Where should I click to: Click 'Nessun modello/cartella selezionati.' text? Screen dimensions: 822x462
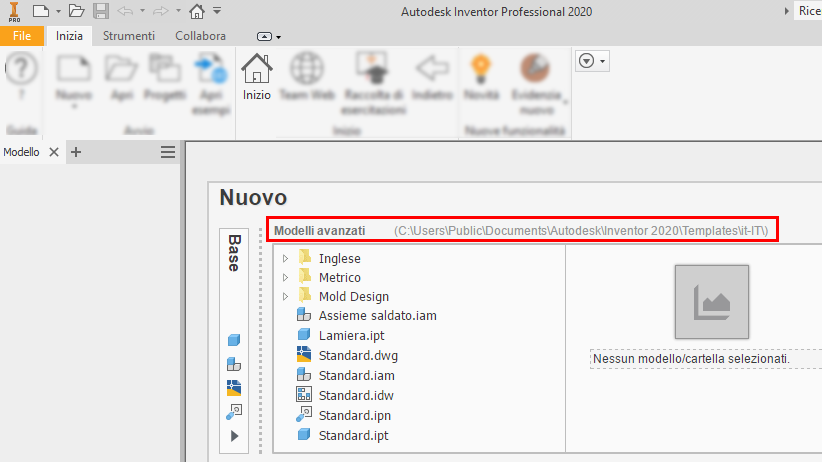[x=691, y=359]
